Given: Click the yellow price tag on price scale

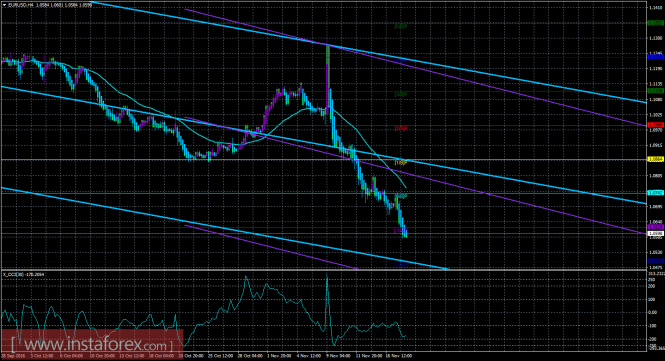Looking at the screenshot, I should click(x=656, y=159).
